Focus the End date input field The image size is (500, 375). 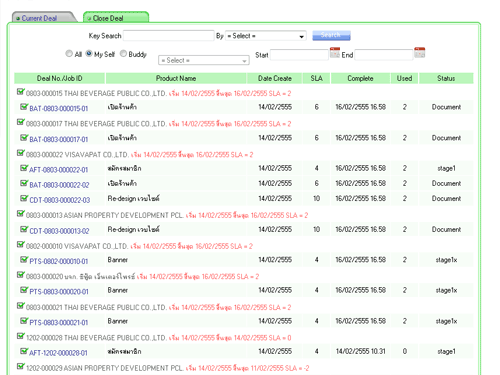pos(384,55)
